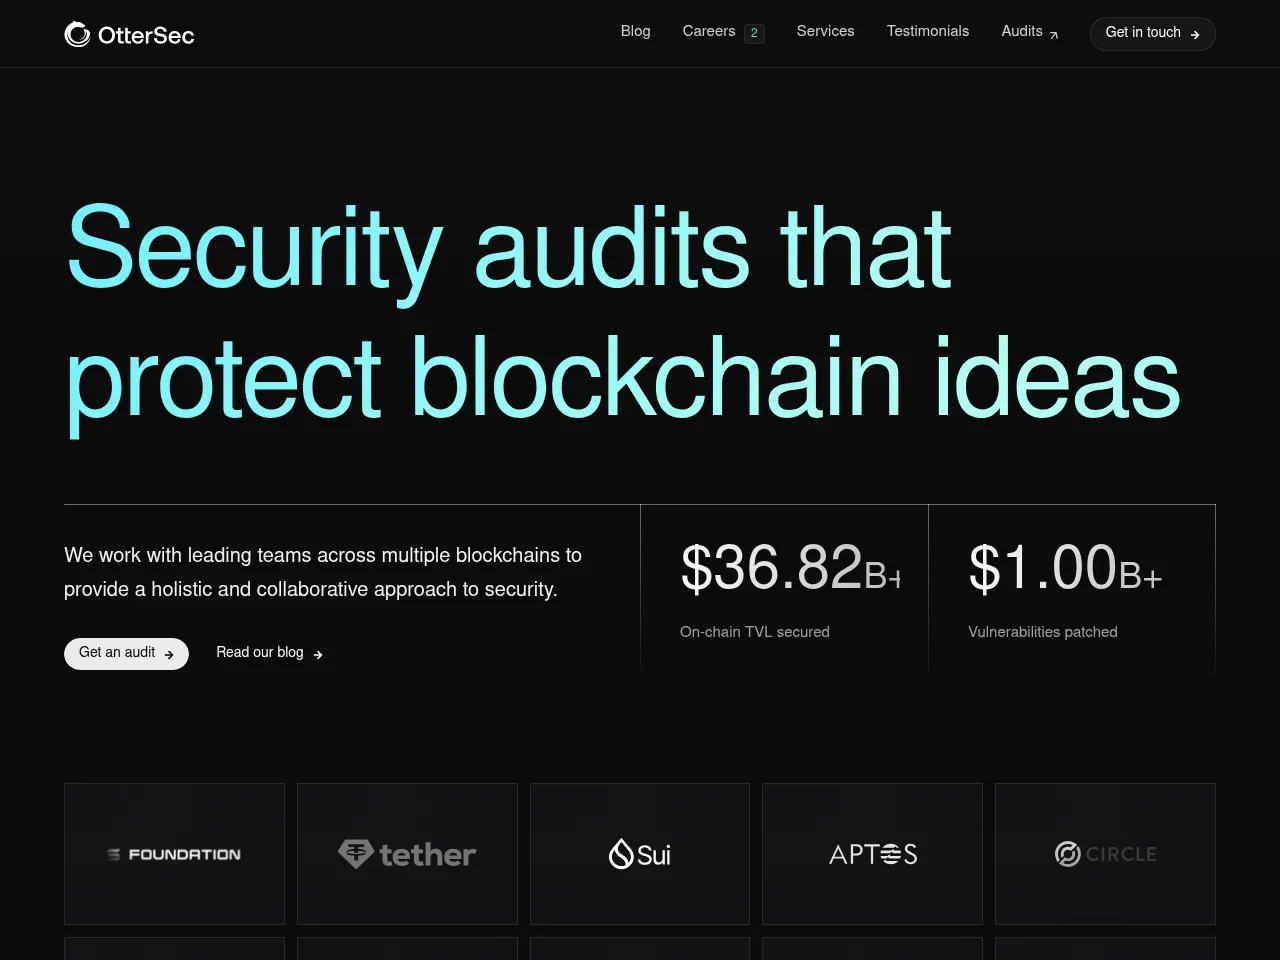1280x960 pixels.
Task: Click the Aptos logo in the partners grid
Action: pyautogui.click(x=872, y=854)
